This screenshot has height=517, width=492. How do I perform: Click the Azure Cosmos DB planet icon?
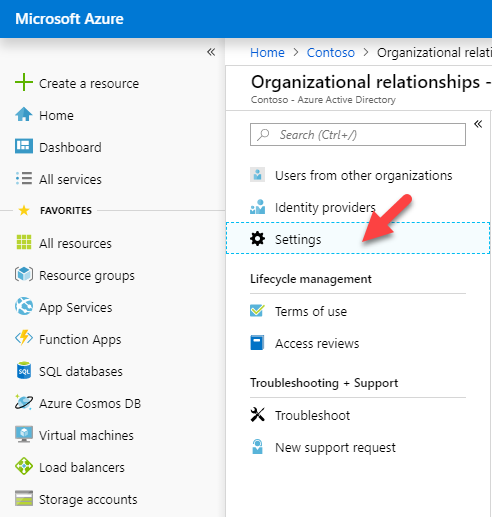pos(24,402)
